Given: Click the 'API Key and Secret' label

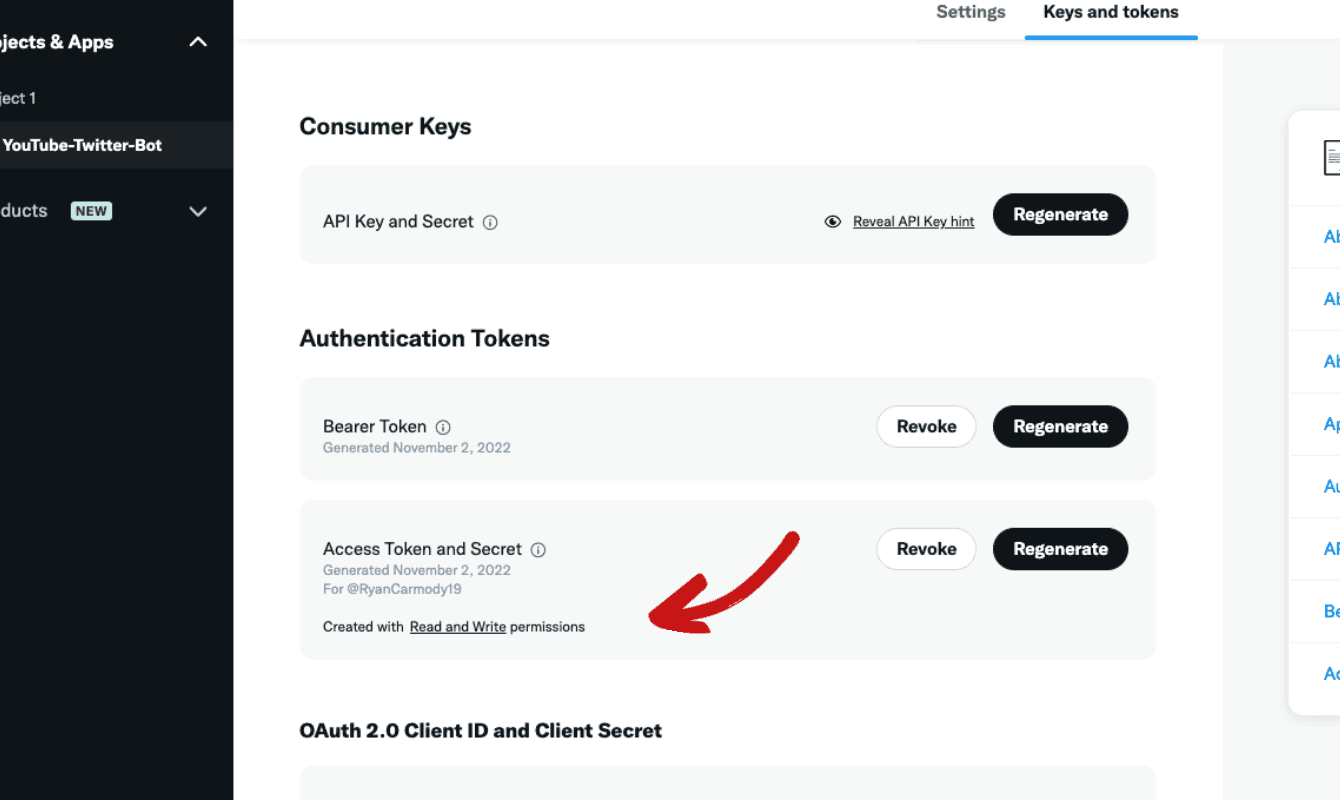Looking at the screenshot, I should [398, 222].
